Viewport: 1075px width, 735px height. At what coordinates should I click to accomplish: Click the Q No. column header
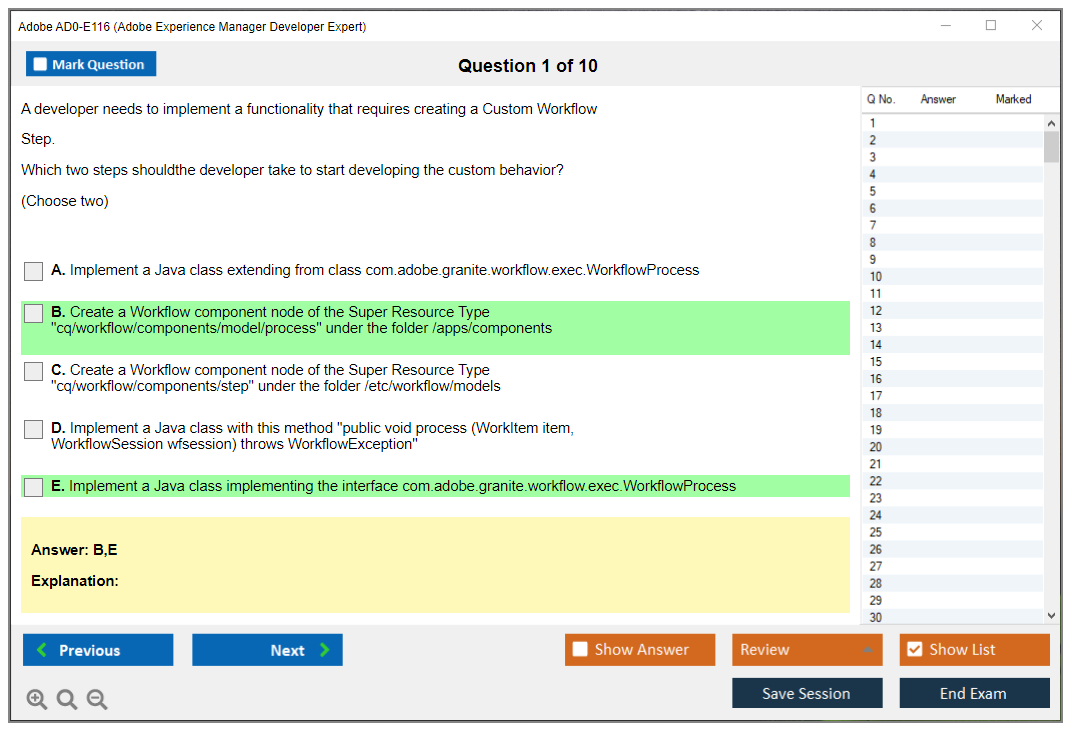coord(881,99)
